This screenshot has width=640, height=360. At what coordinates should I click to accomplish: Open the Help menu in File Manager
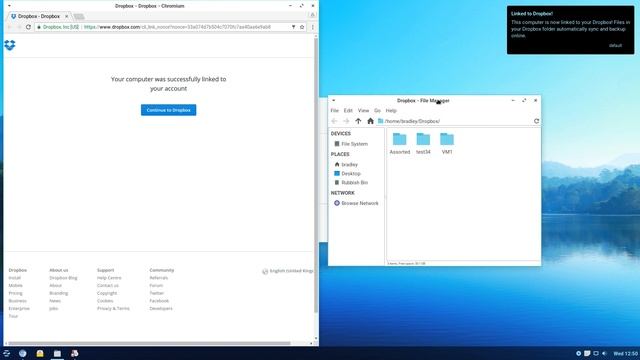391,111
